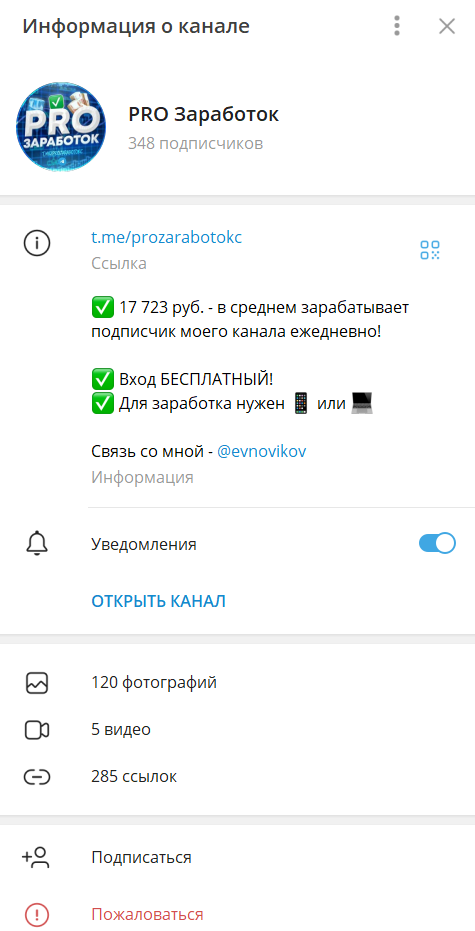Open the 285 ссылок shared links

point(238,777)
